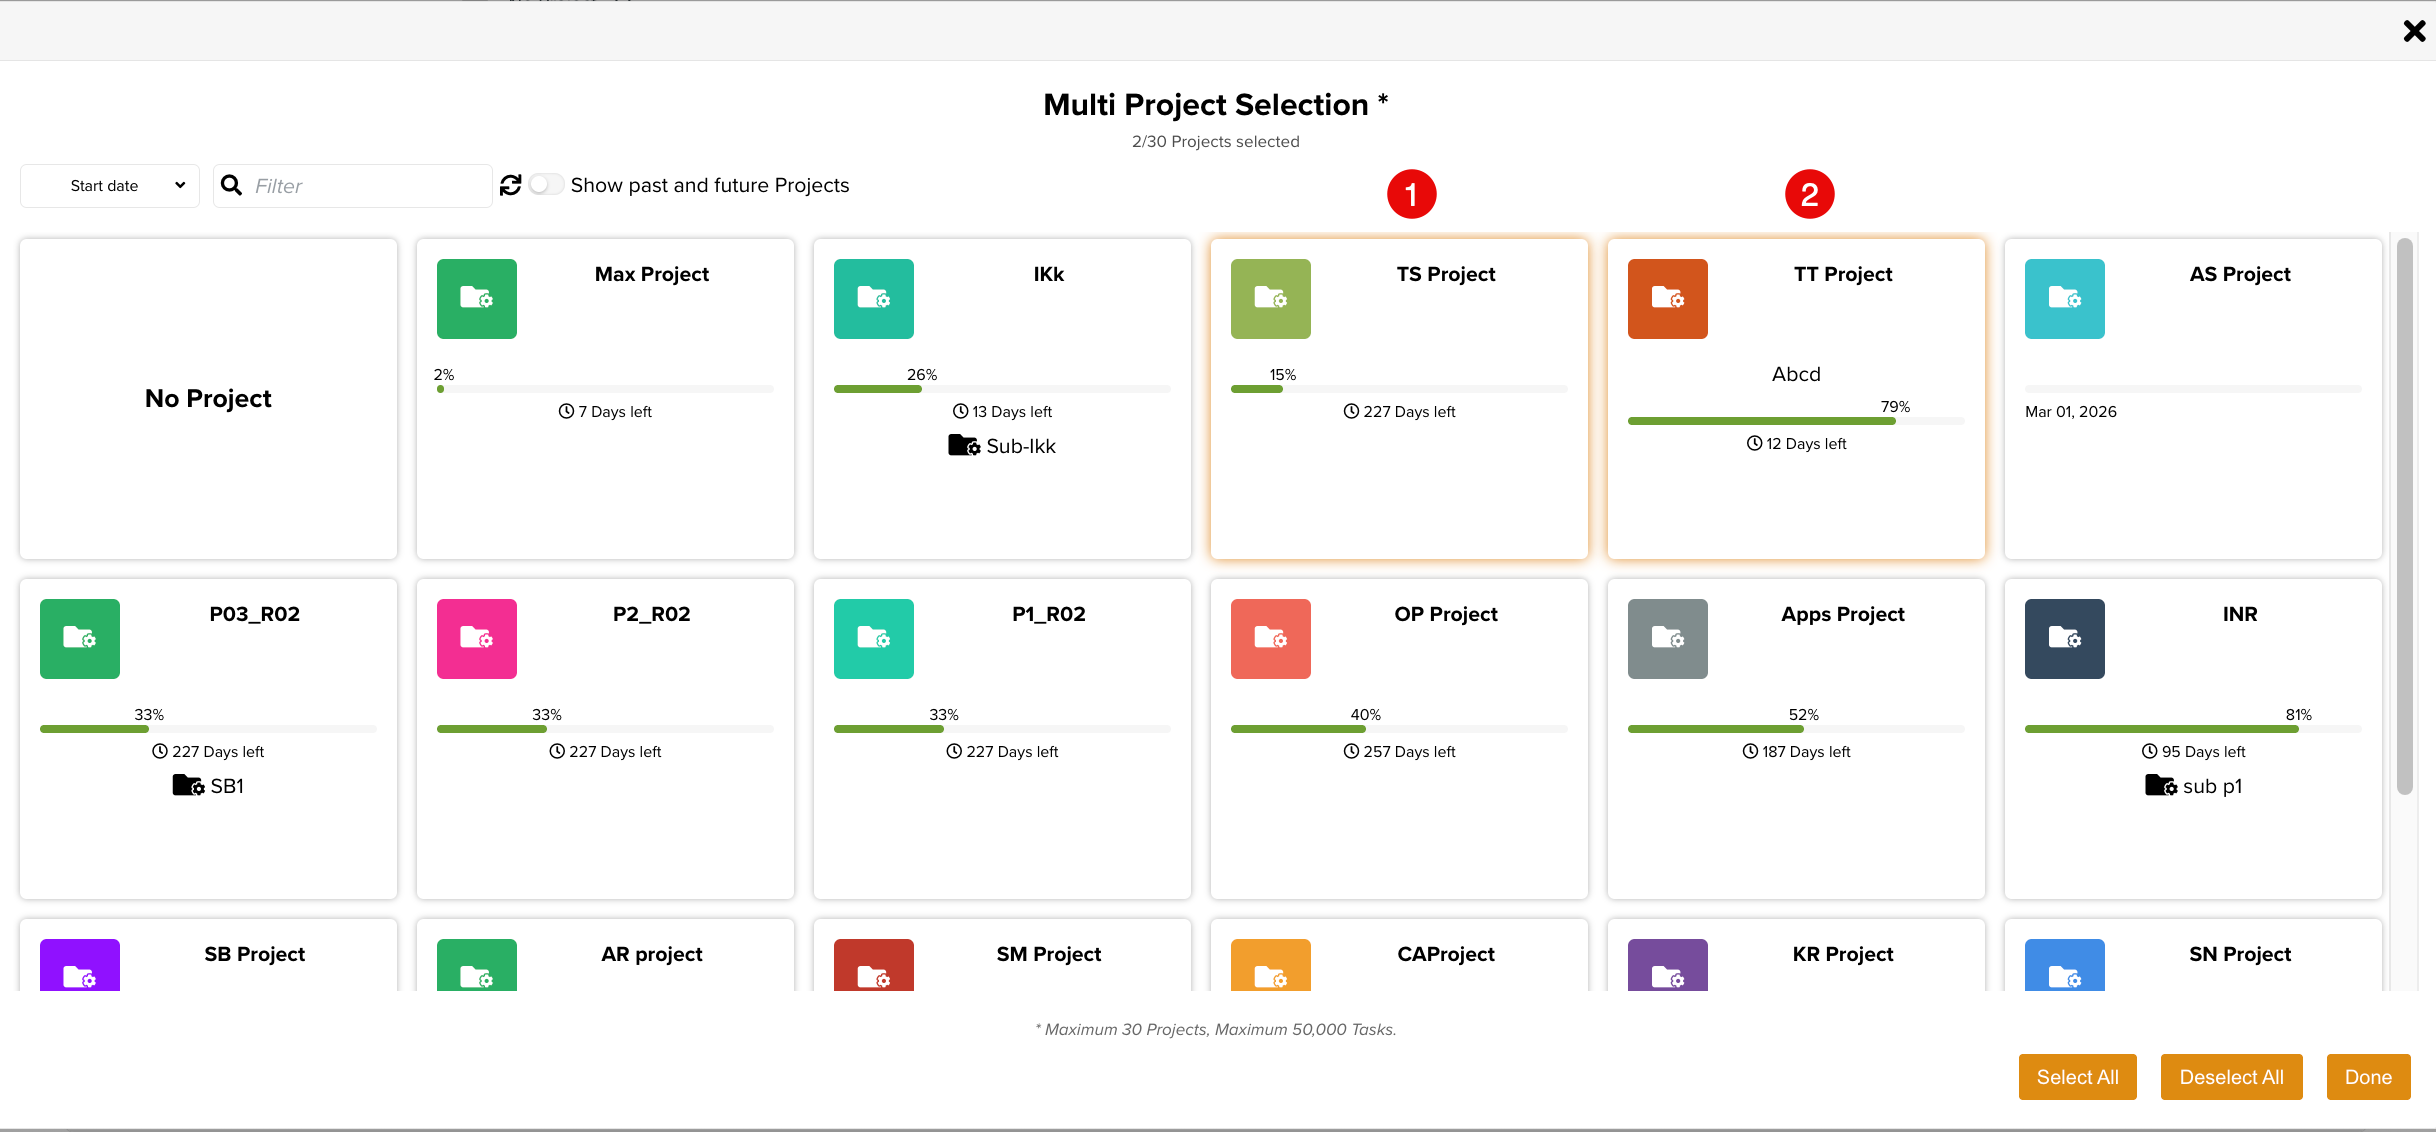Open the Start date sort dropdown
This screenshot has width=2436, height=1132.
[x=110, y=186]
